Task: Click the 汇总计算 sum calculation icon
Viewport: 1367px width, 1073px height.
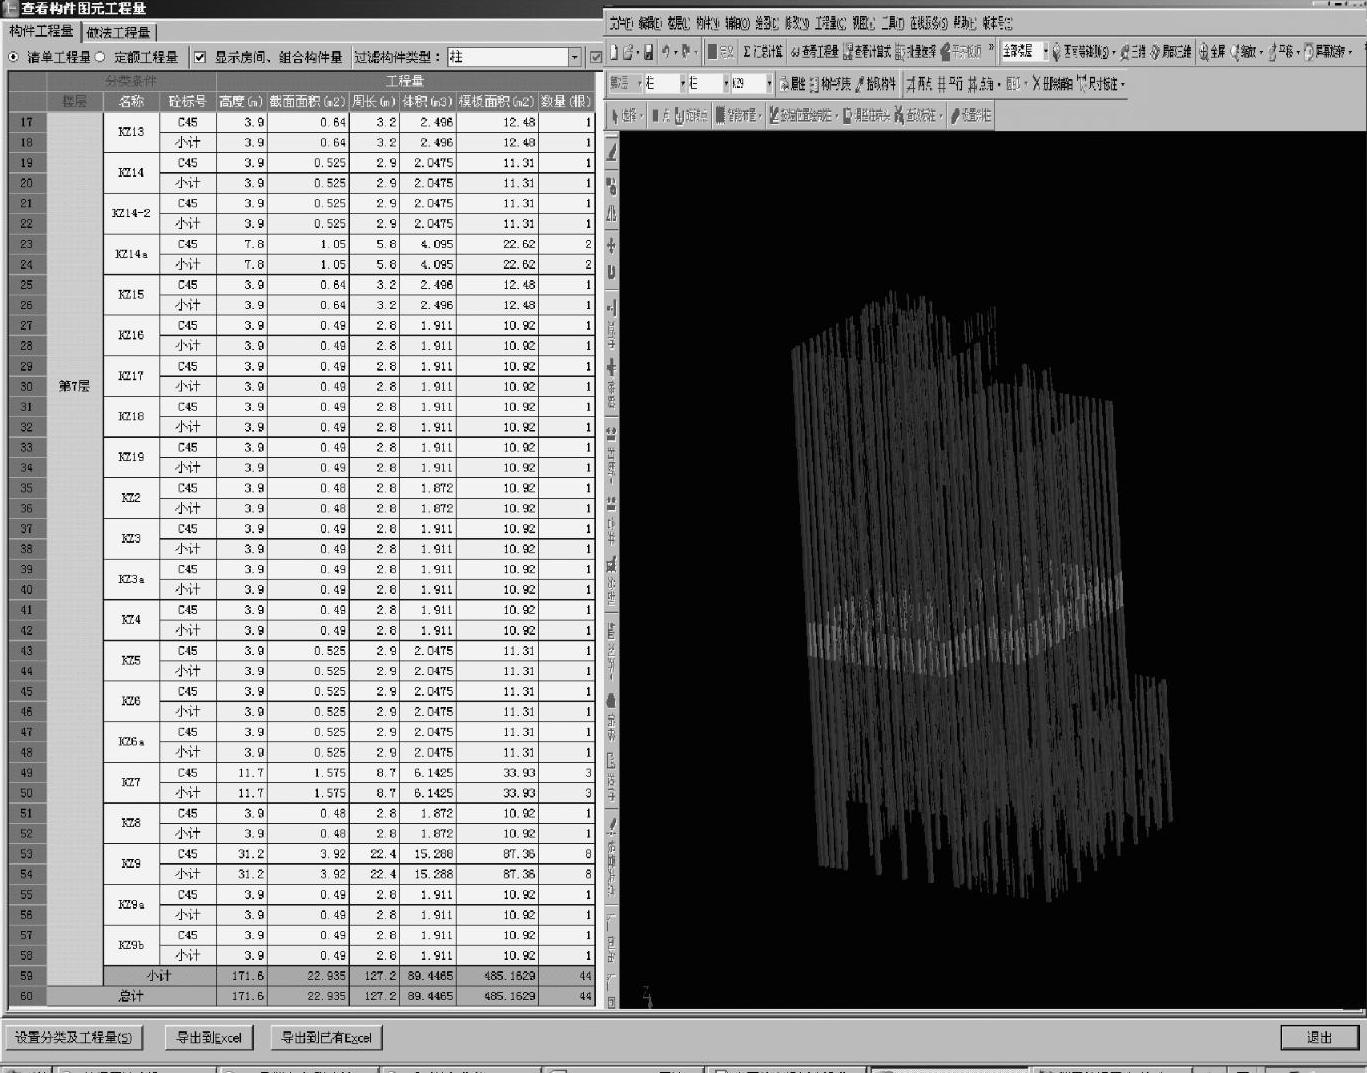Action: [x=763, y=52]
